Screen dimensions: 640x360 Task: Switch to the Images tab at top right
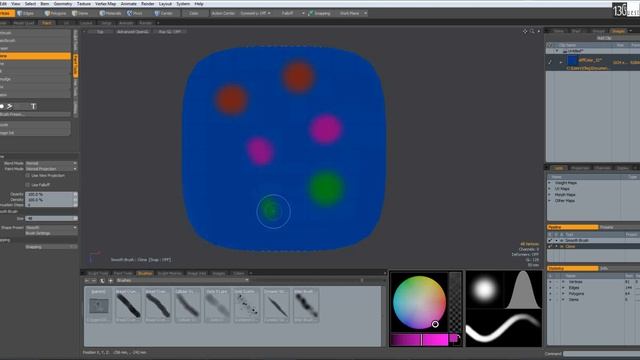pyautogui.click(x=618, y=31)
